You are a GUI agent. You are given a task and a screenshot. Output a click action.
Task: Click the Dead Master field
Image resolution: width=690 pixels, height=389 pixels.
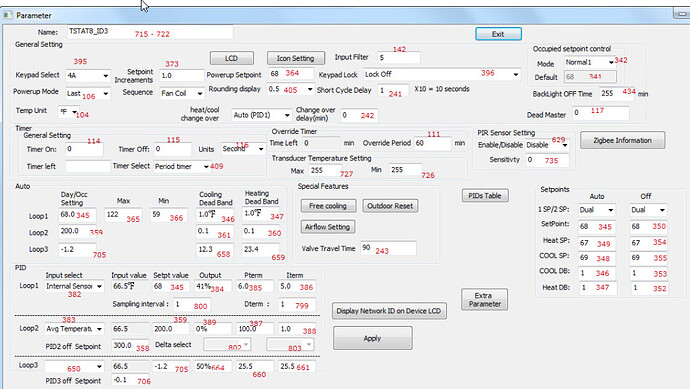[x=600, y=113]
